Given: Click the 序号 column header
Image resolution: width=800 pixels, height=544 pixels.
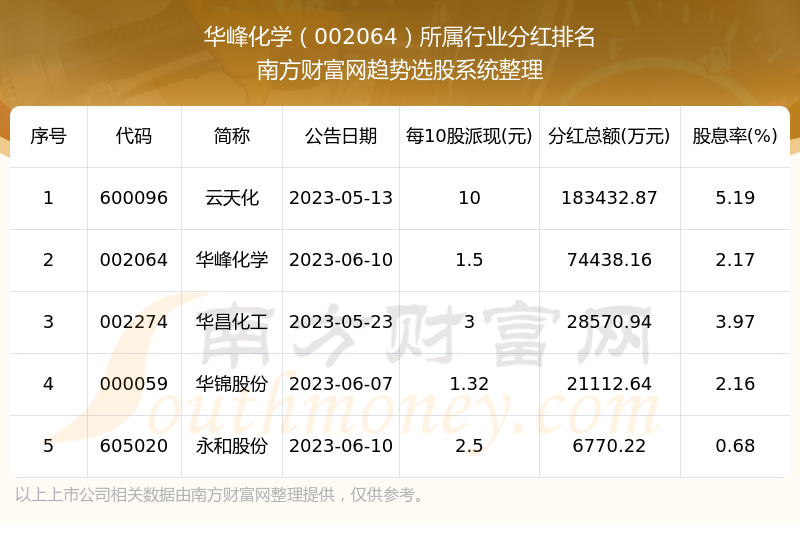Looking at the screenshot, I should click(x=48, y=136).
